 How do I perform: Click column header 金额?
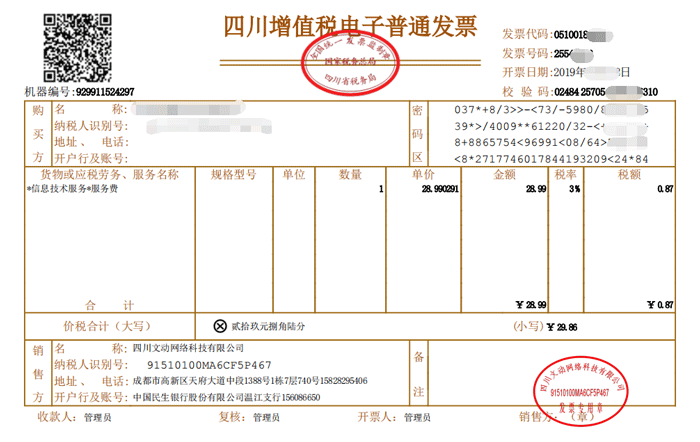504,175
